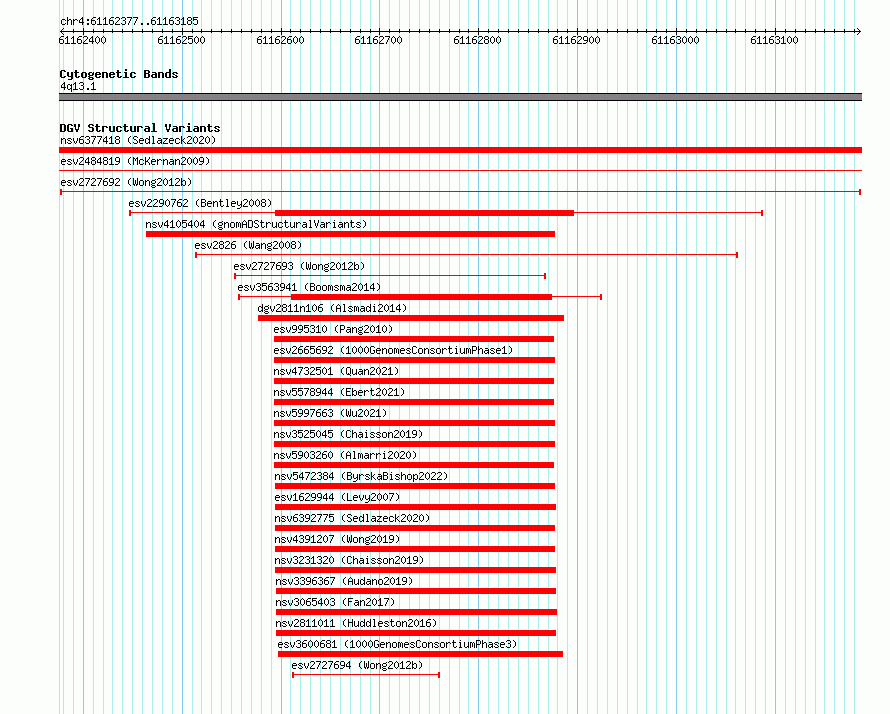The width and height of the screenshot is (890, 714).
Task: Open nsv5997663 (Wu2021) variant label
Action: (330, 413)
